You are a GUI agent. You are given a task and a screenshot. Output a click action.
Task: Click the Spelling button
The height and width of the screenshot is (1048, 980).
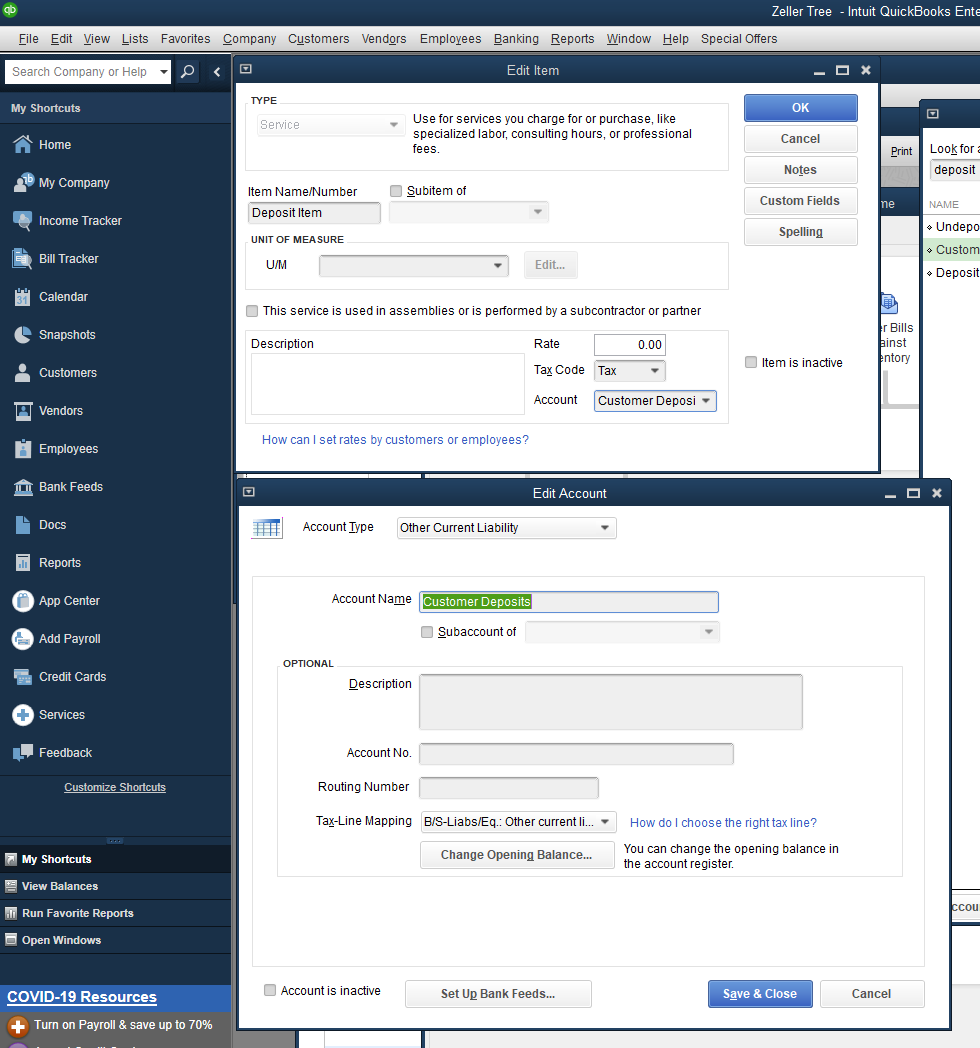(800, 232)
